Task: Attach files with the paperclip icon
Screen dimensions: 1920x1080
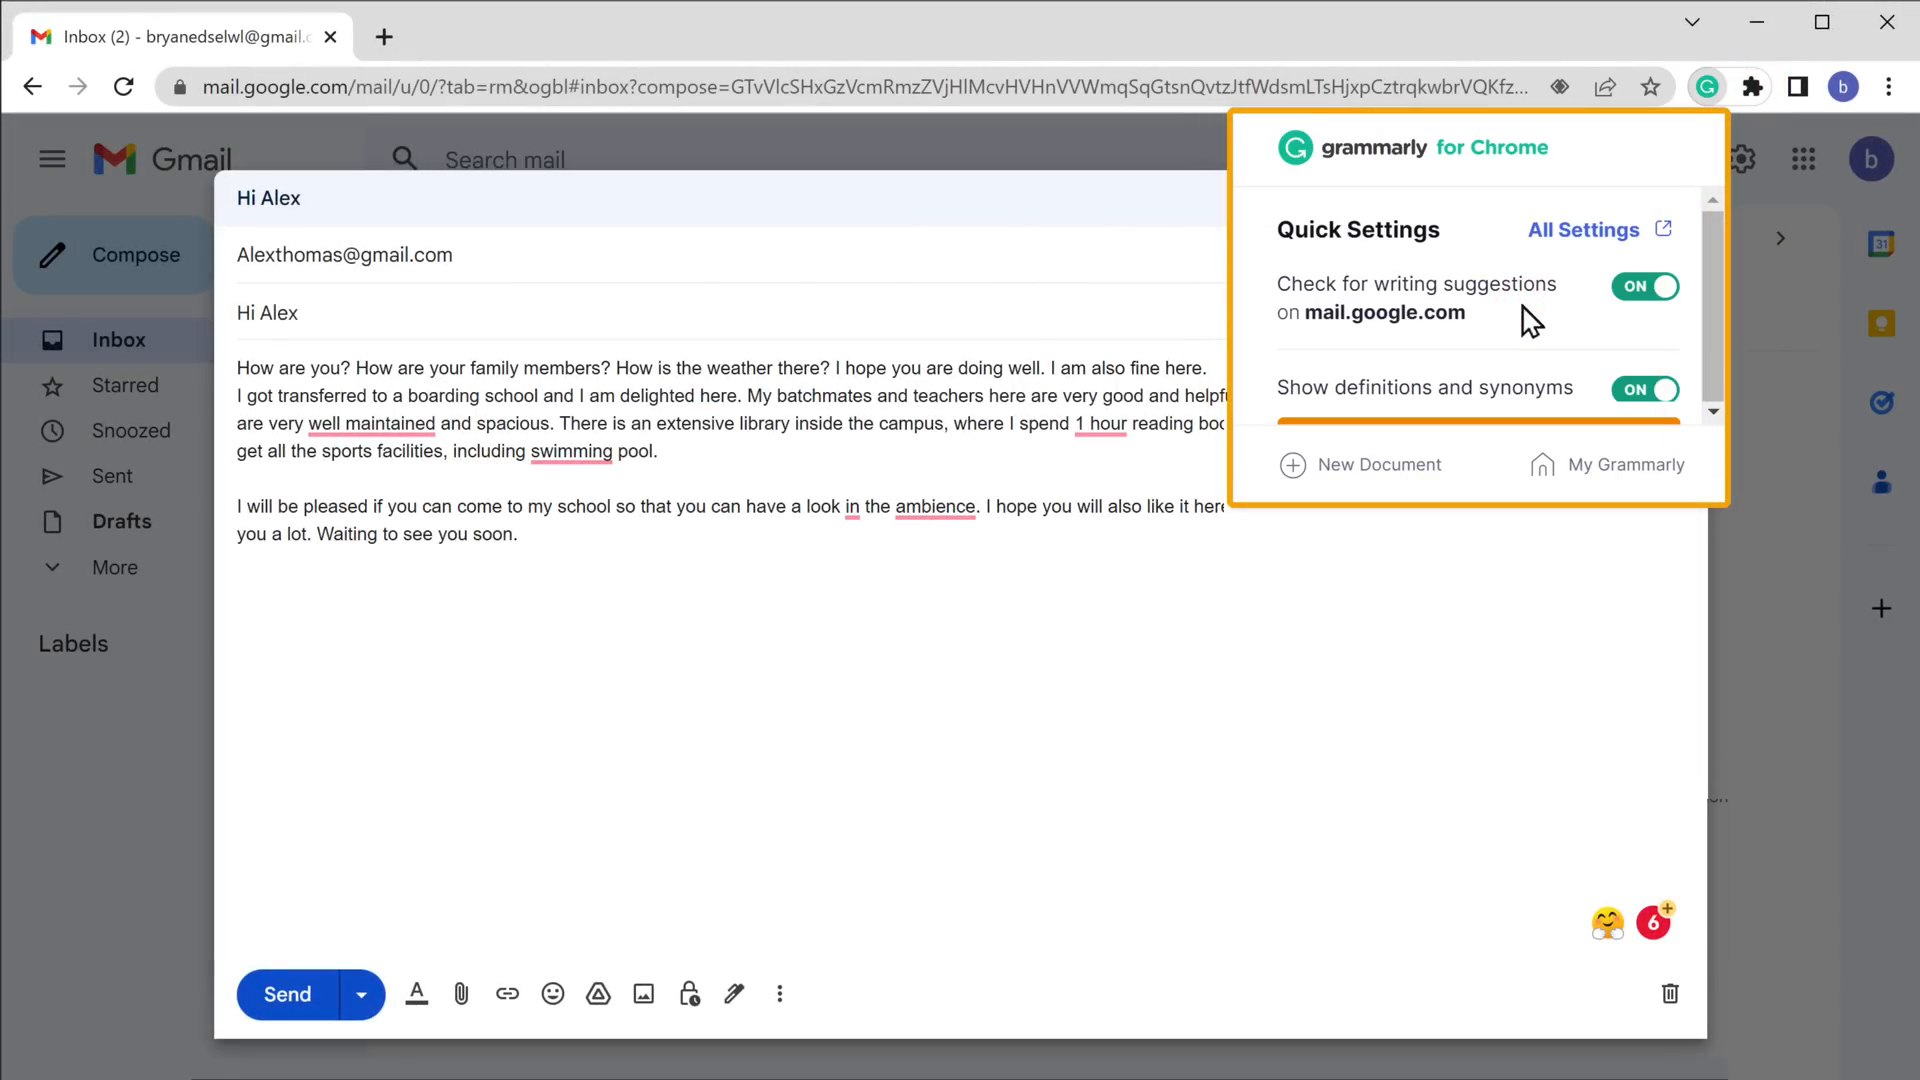Action: 461,994
